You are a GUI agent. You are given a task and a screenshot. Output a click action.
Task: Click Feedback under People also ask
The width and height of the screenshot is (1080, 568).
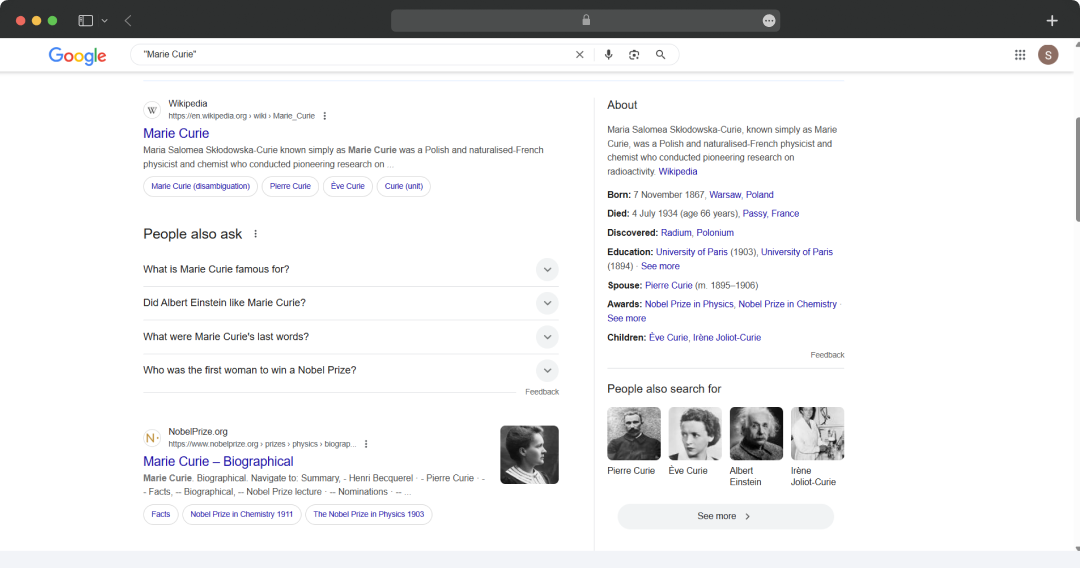click(542, 392)
